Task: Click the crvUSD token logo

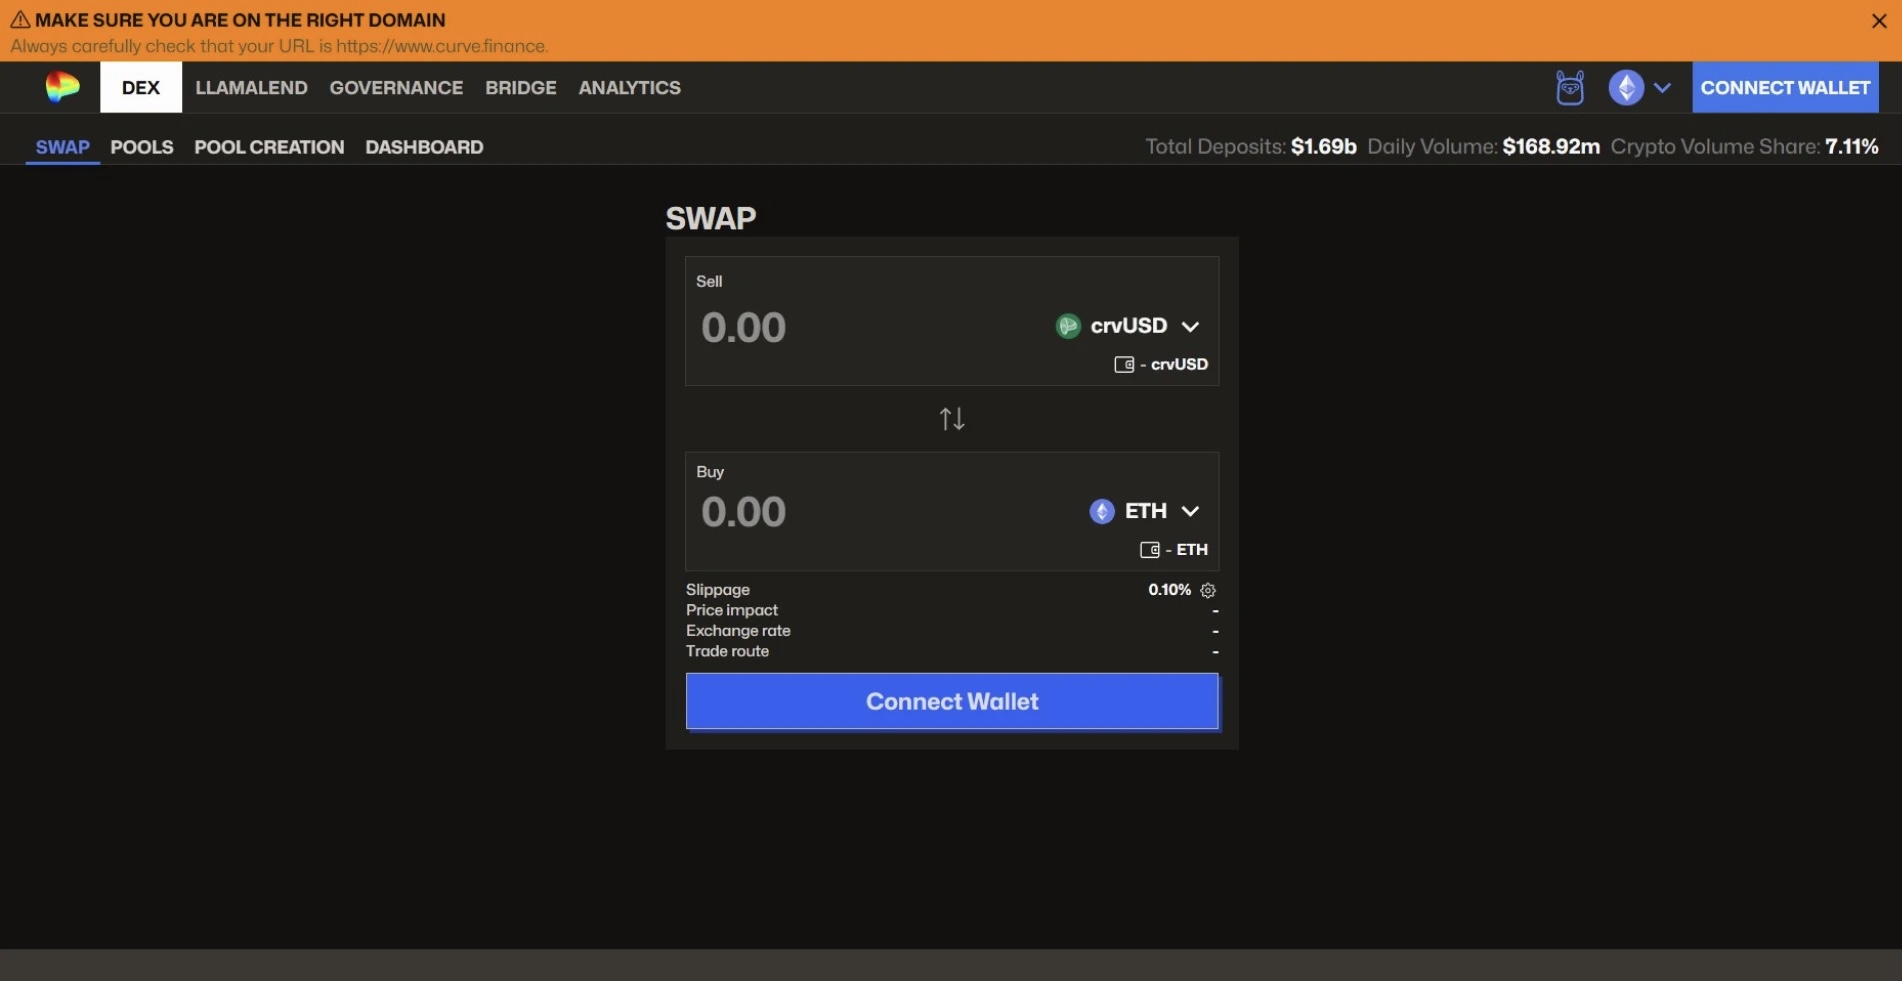Action: click(x=1068, y=326)
